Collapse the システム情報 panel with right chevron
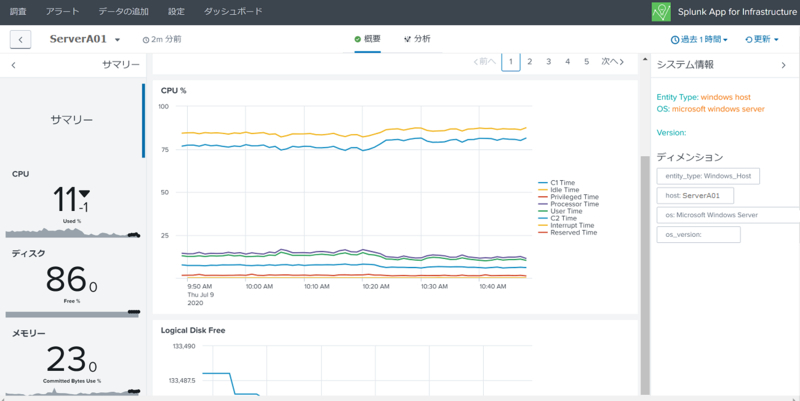This screenshot has width=800, height=401. click(x=784, y=65)
